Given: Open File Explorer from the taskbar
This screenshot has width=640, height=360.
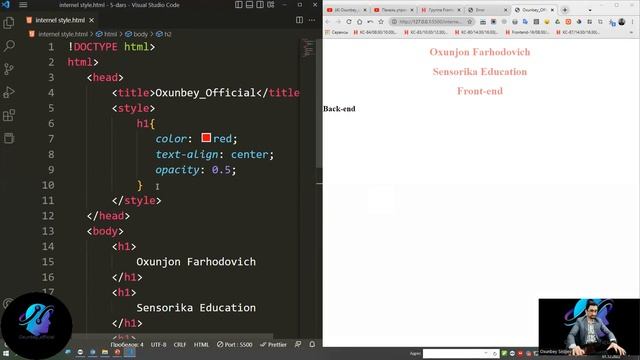Looking at the screenshot, I should tap(105, 352).
